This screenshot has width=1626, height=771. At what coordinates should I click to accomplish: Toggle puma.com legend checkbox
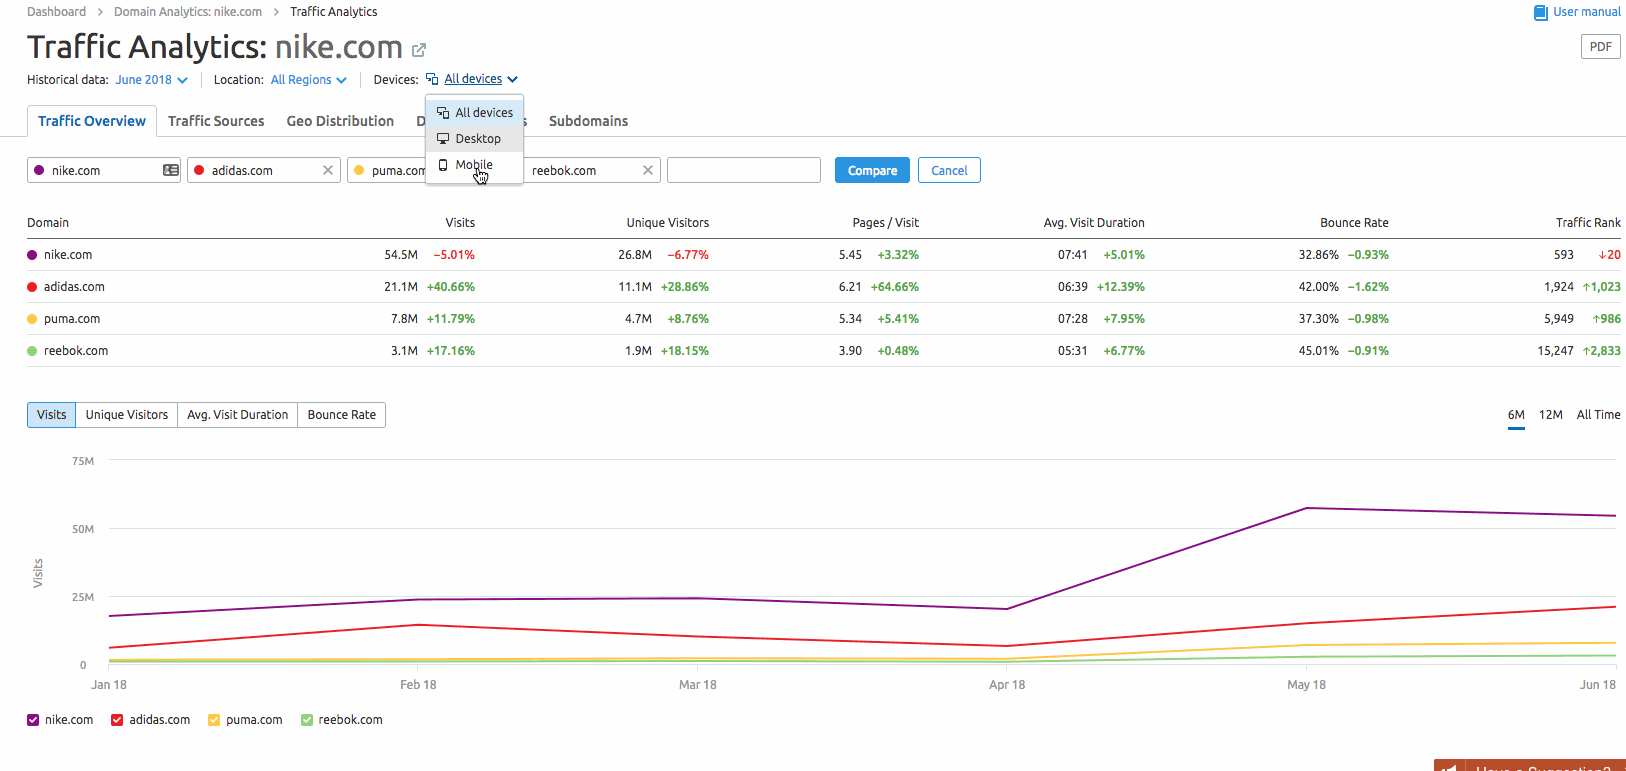[214, 720]
